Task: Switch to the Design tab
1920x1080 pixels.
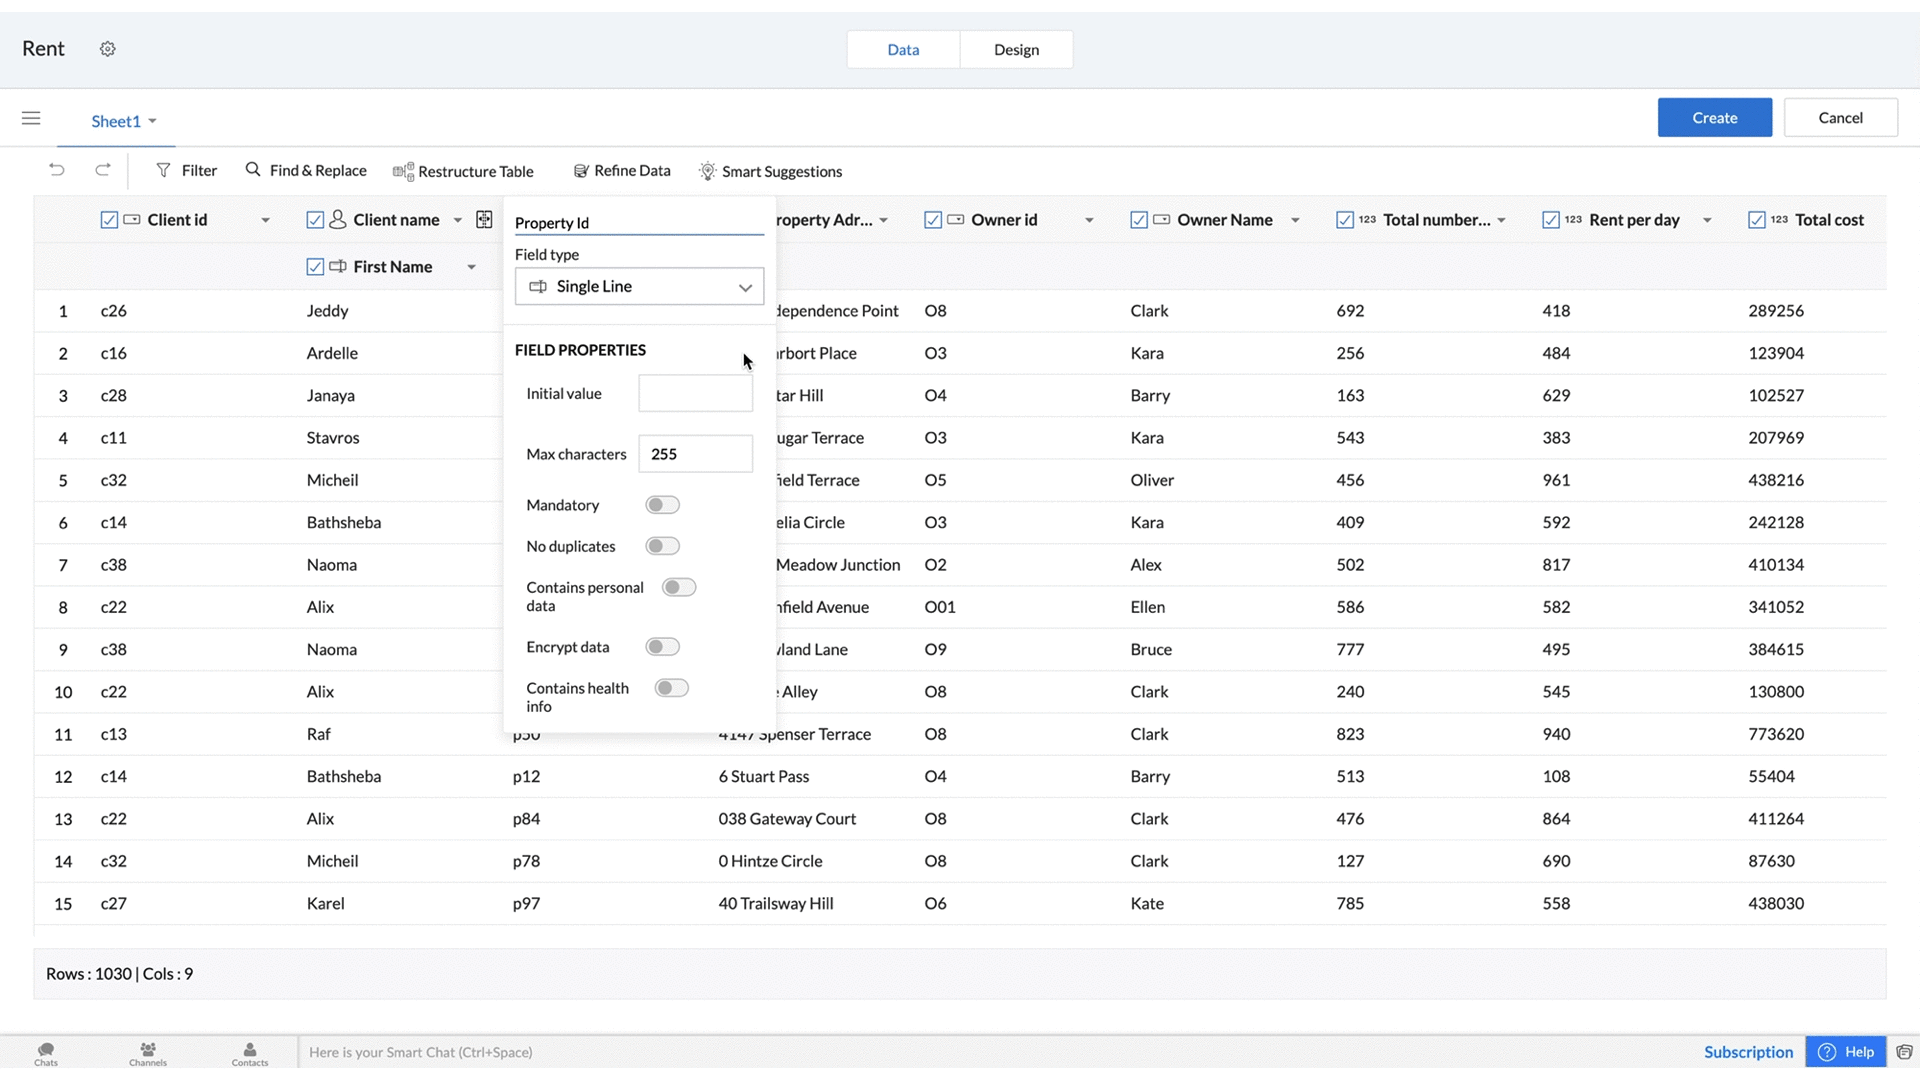Action: pos(1016,50)
